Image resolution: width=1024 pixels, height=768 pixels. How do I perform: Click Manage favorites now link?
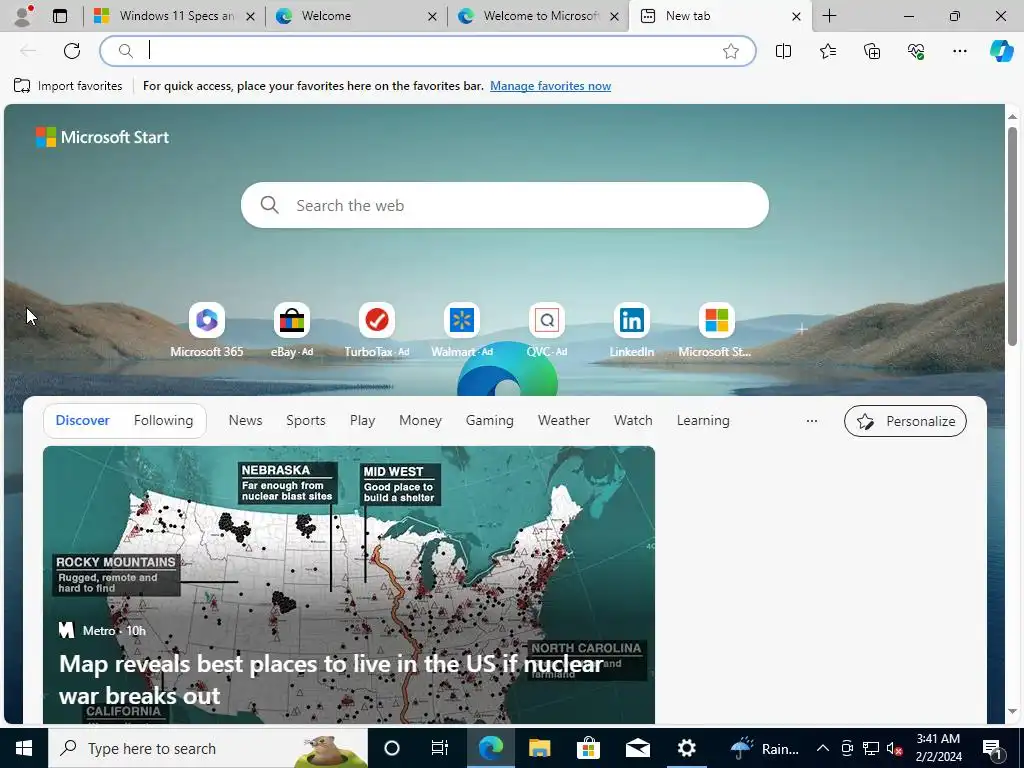point(551,86)
